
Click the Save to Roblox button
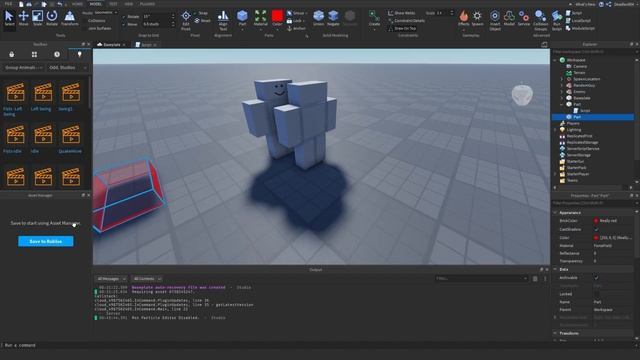46,241
